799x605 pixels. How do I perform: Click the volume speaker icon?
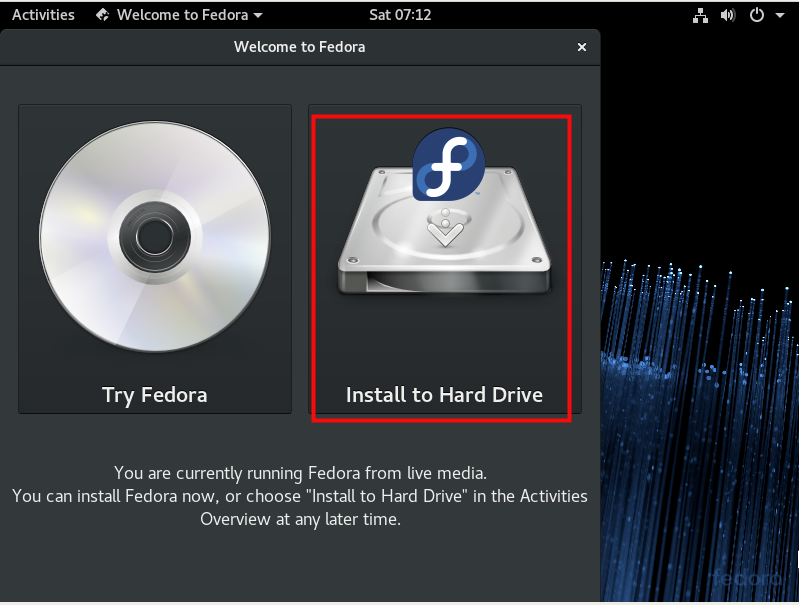[x=728, y=15]
